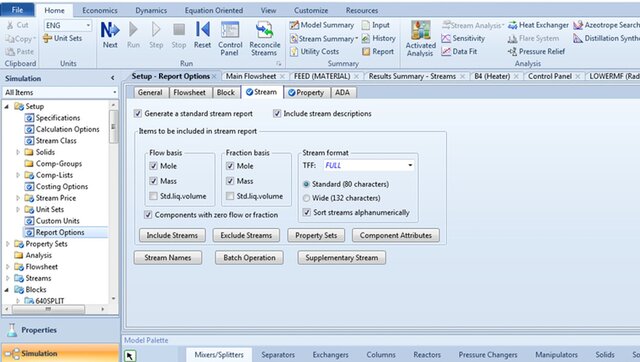Image resolution: width=640 pixels, height=362 pixels.
Task: Click the Include Streams button
Action: pyautogui.click(x=172, y=235)
